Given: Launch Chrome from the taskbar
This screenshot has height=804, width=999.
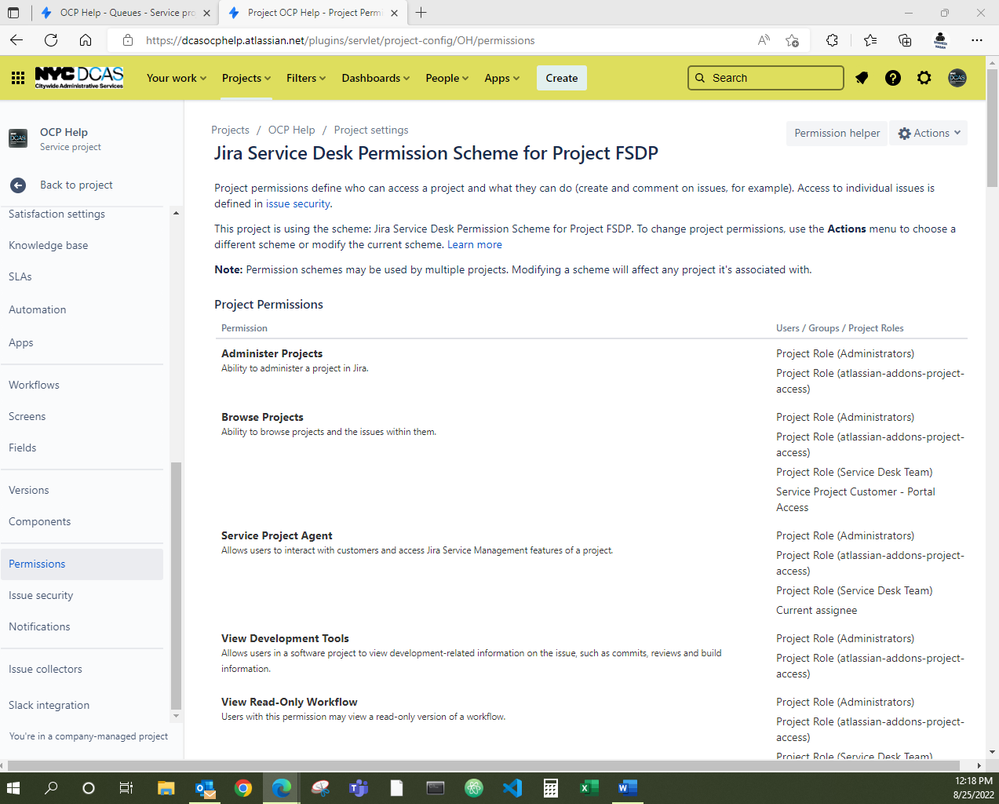Looking at the screenshot, I should (243, 788).
